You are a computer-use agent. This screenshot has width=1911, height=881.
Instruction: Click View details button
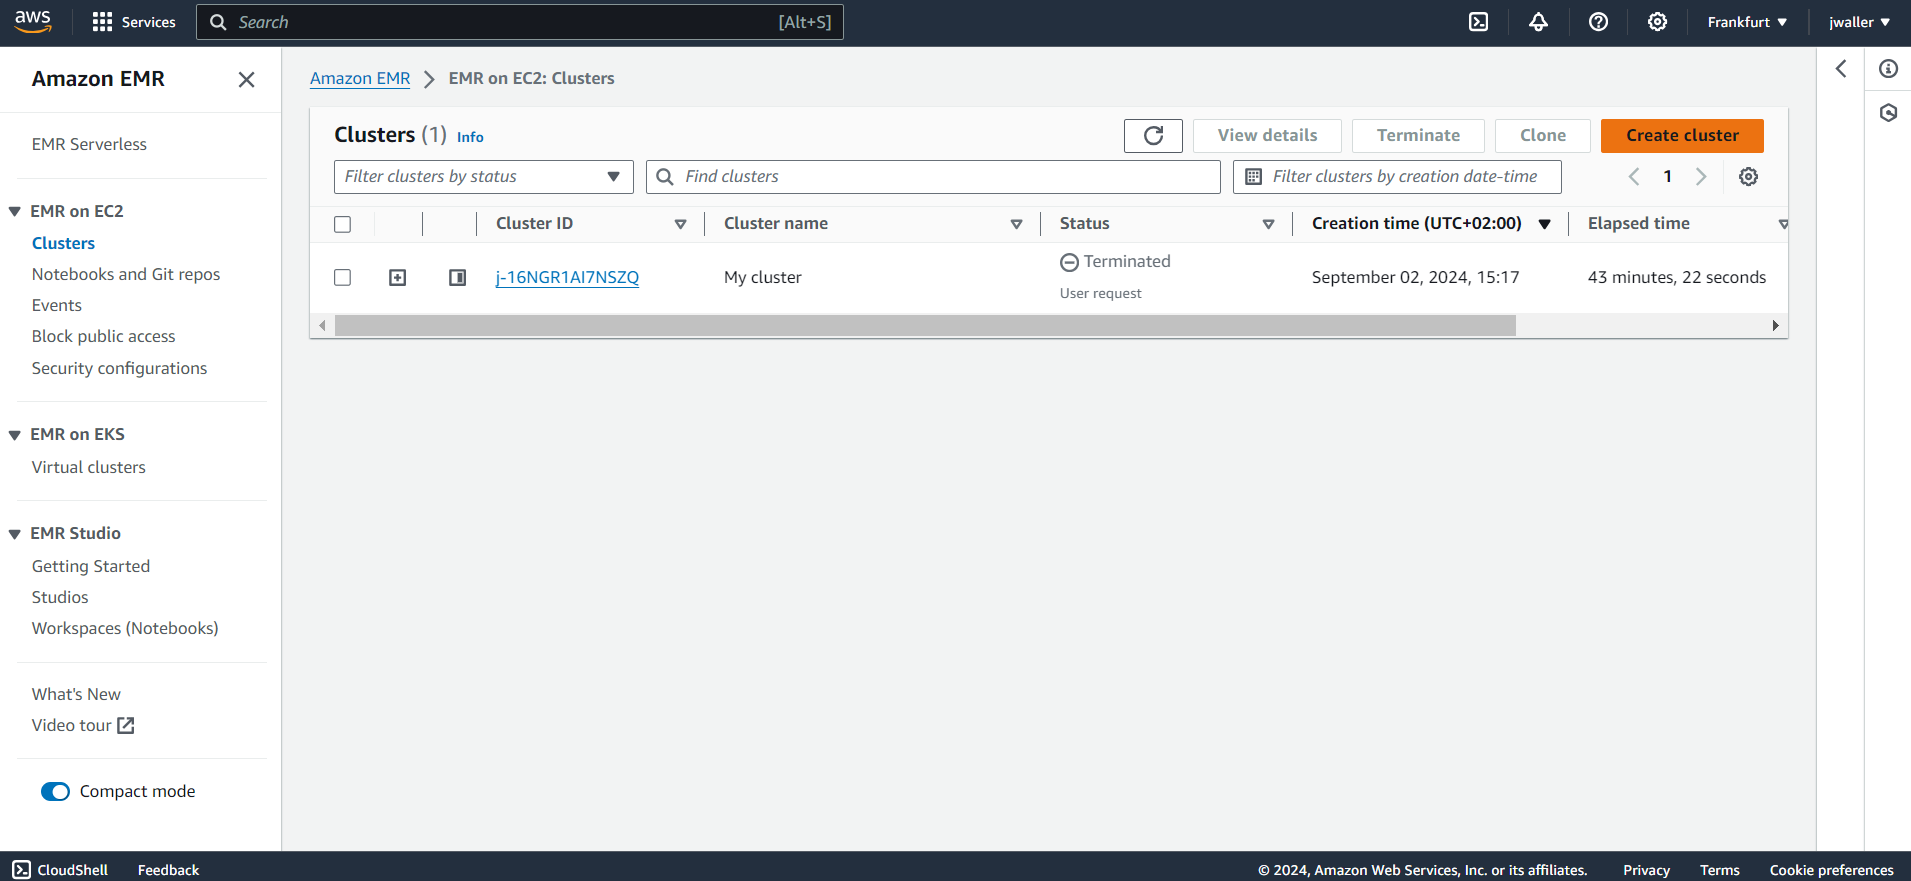(1267, 136)
